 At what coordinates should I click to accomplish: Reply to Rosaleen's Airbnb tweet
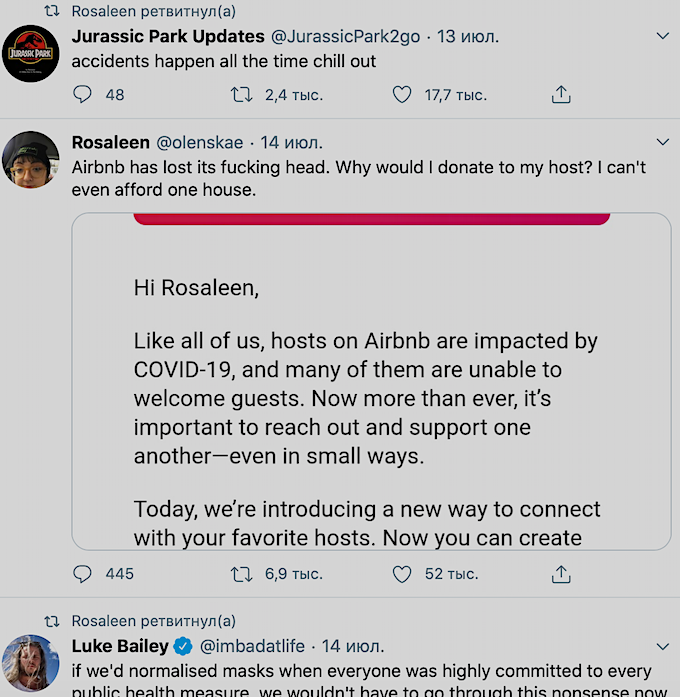(x=84, y=574)
